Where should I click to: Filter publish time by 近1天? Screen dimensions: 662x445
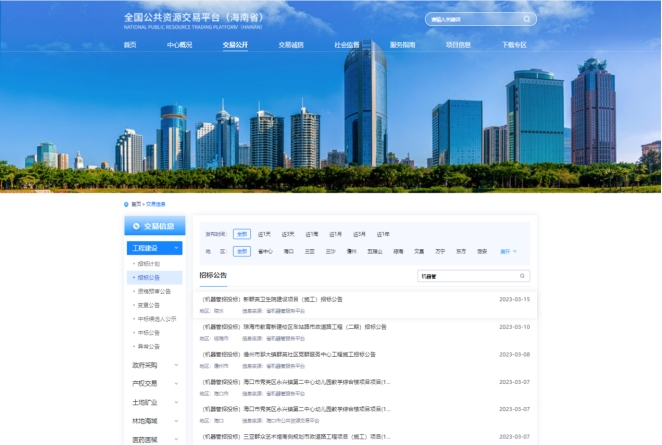[264, 234]
